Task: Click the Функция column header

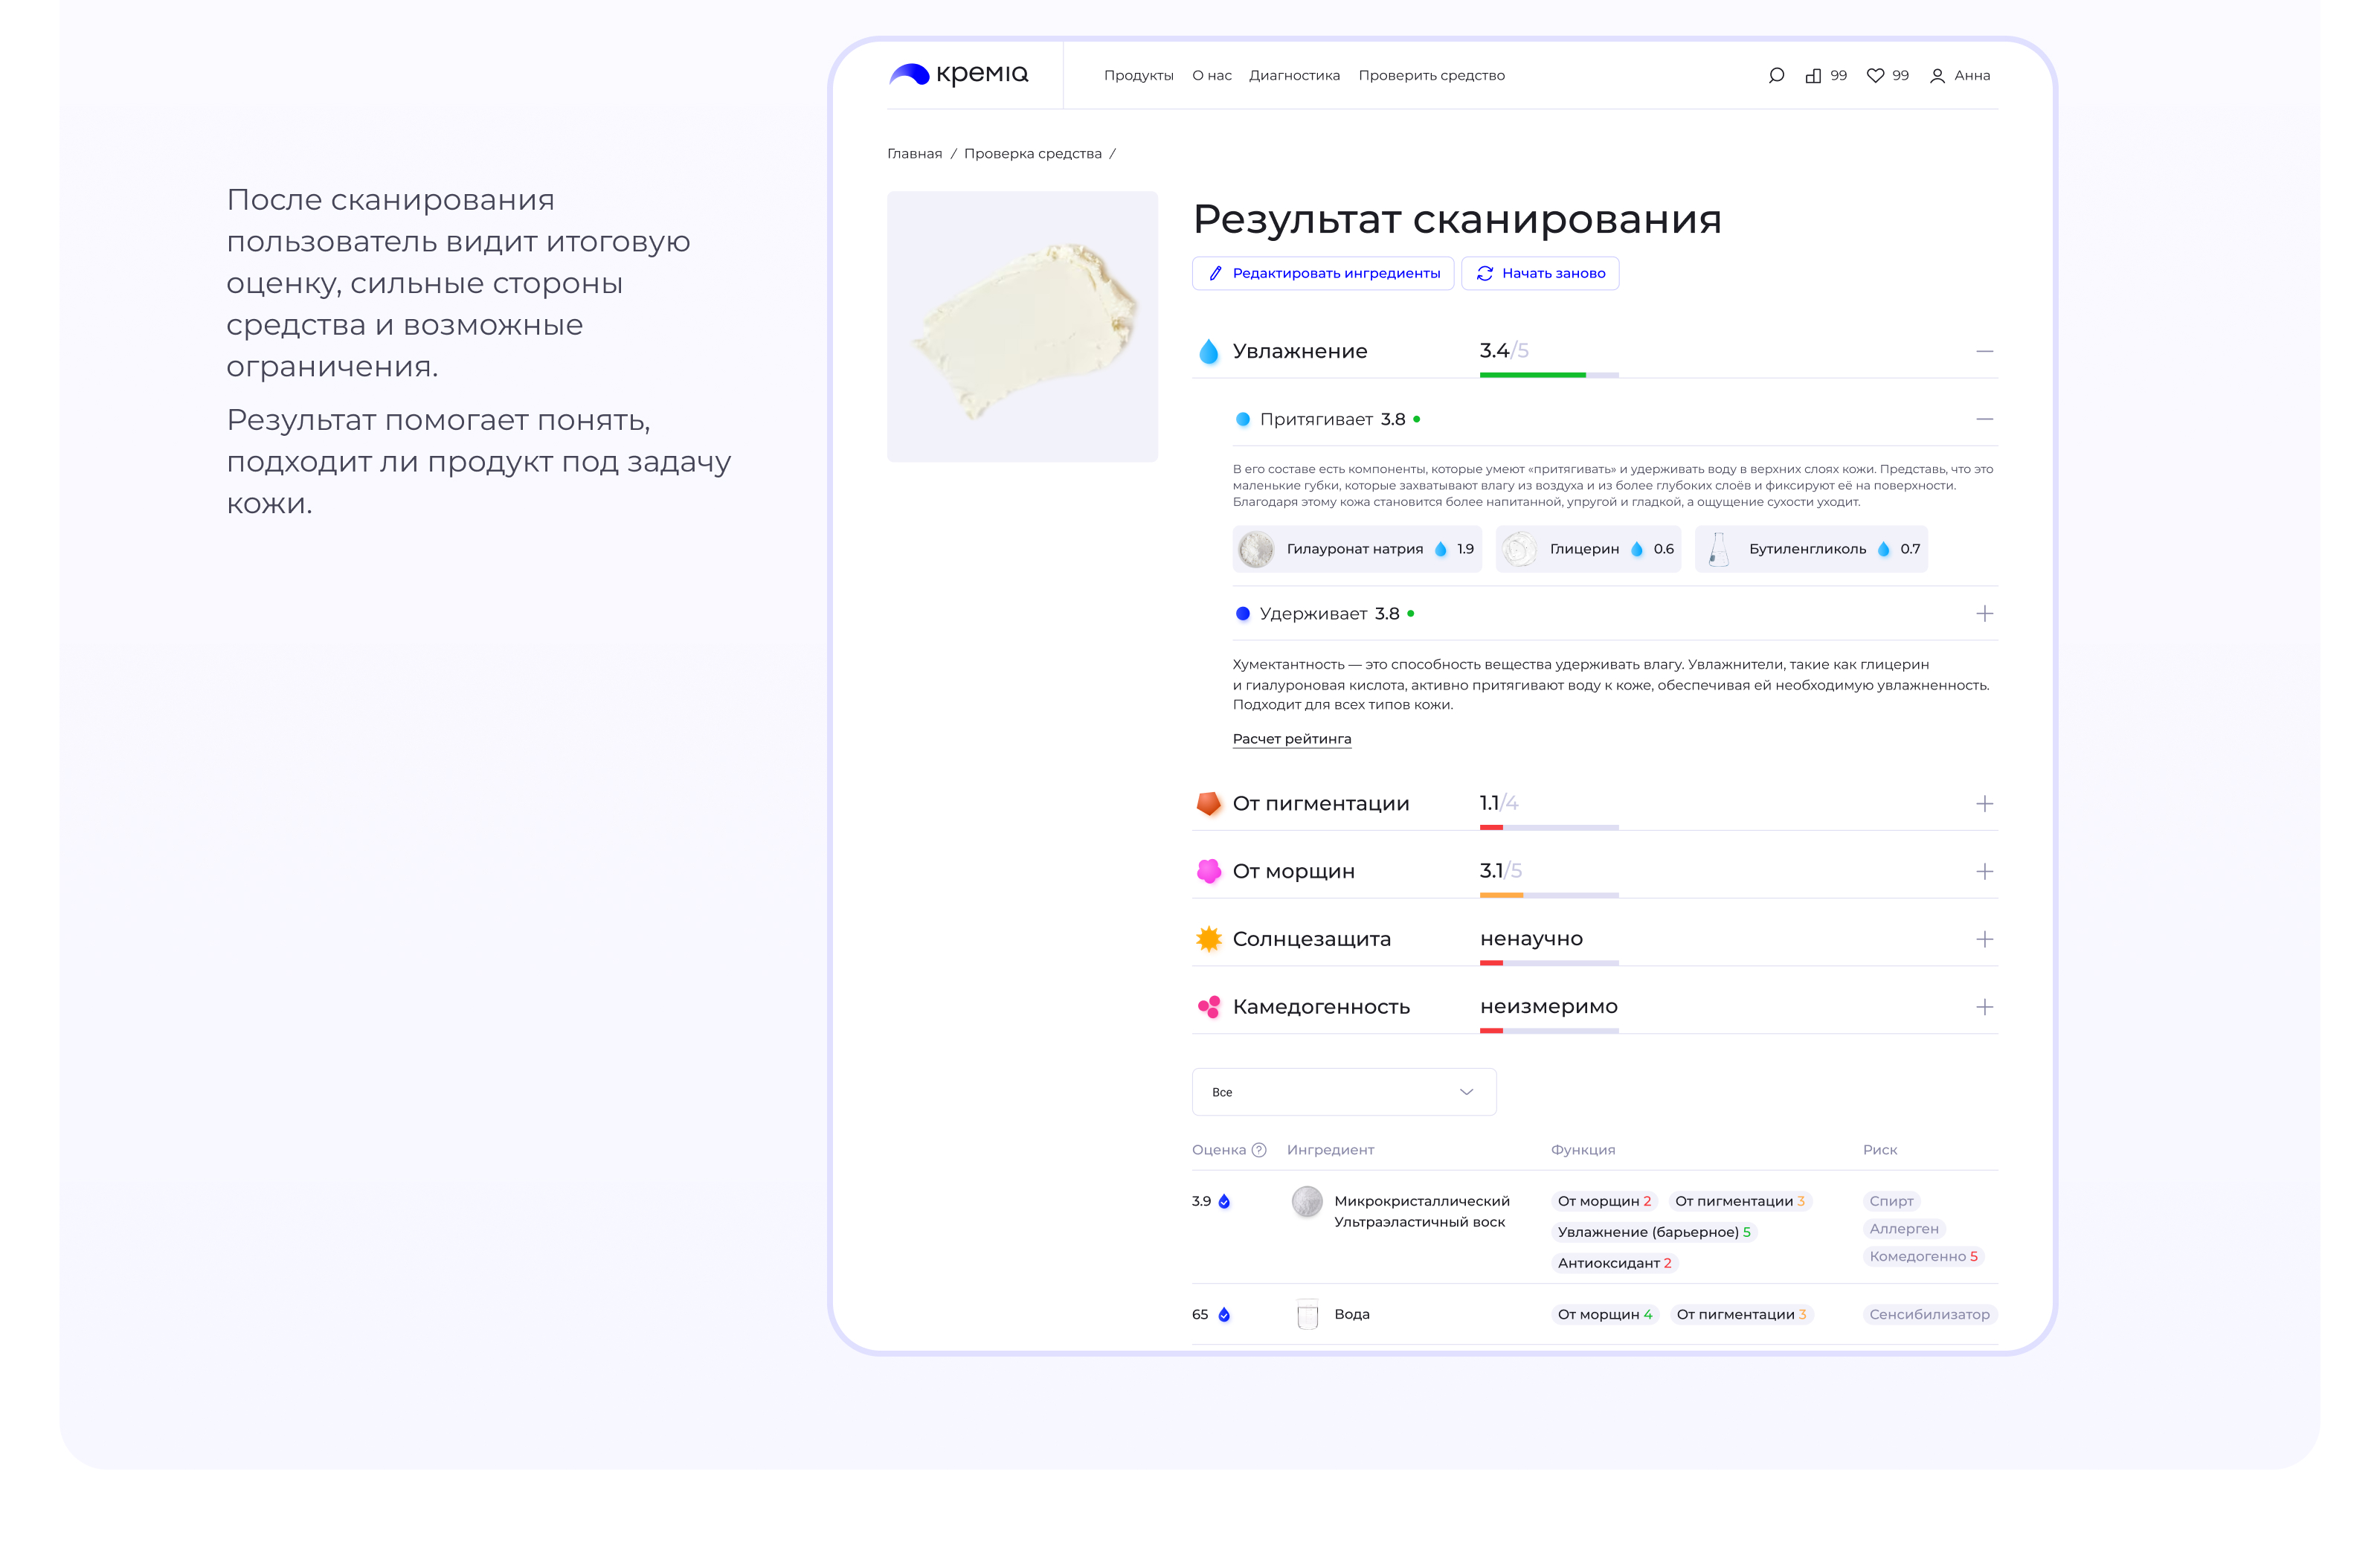Action: click(x=1582, y=1150)
